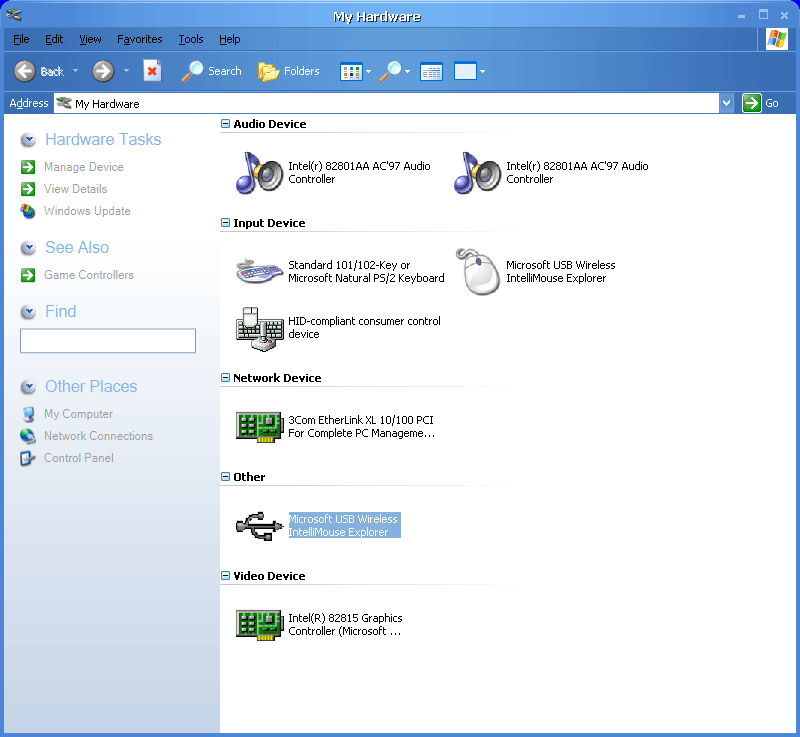Image resolution: width=800 pixels, height=737 pixels.
Task: Select the PS/2 Keyboard device icon
Action: click(x=259, y=272)
